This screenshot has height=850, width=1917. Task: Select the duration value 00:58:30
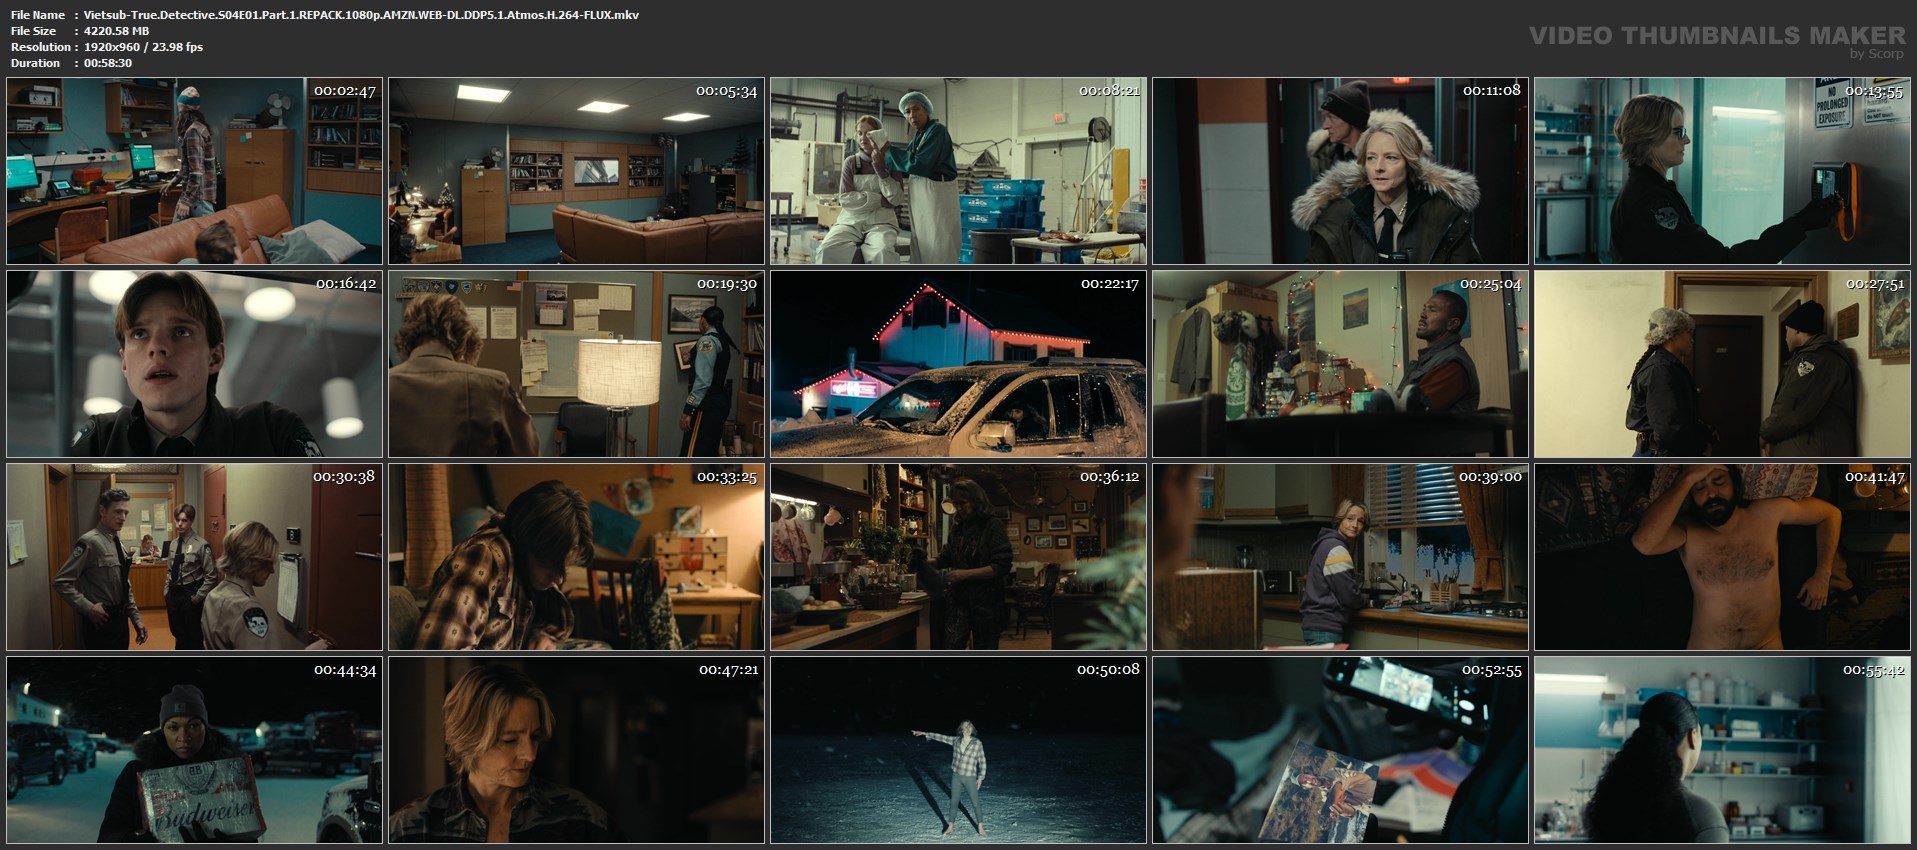[x=108, y=63]
